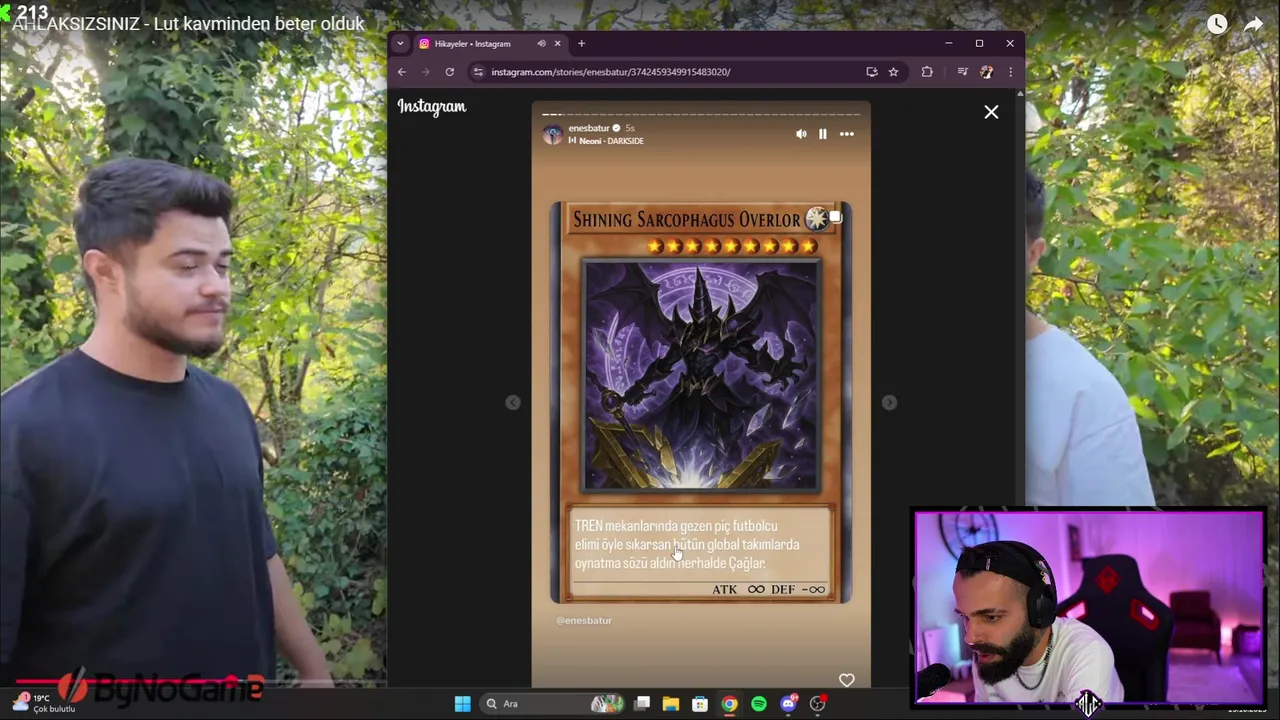Add video to Watch Later clock icon
Viewport: 1280px width, 720px height.
pos(1217,24)
